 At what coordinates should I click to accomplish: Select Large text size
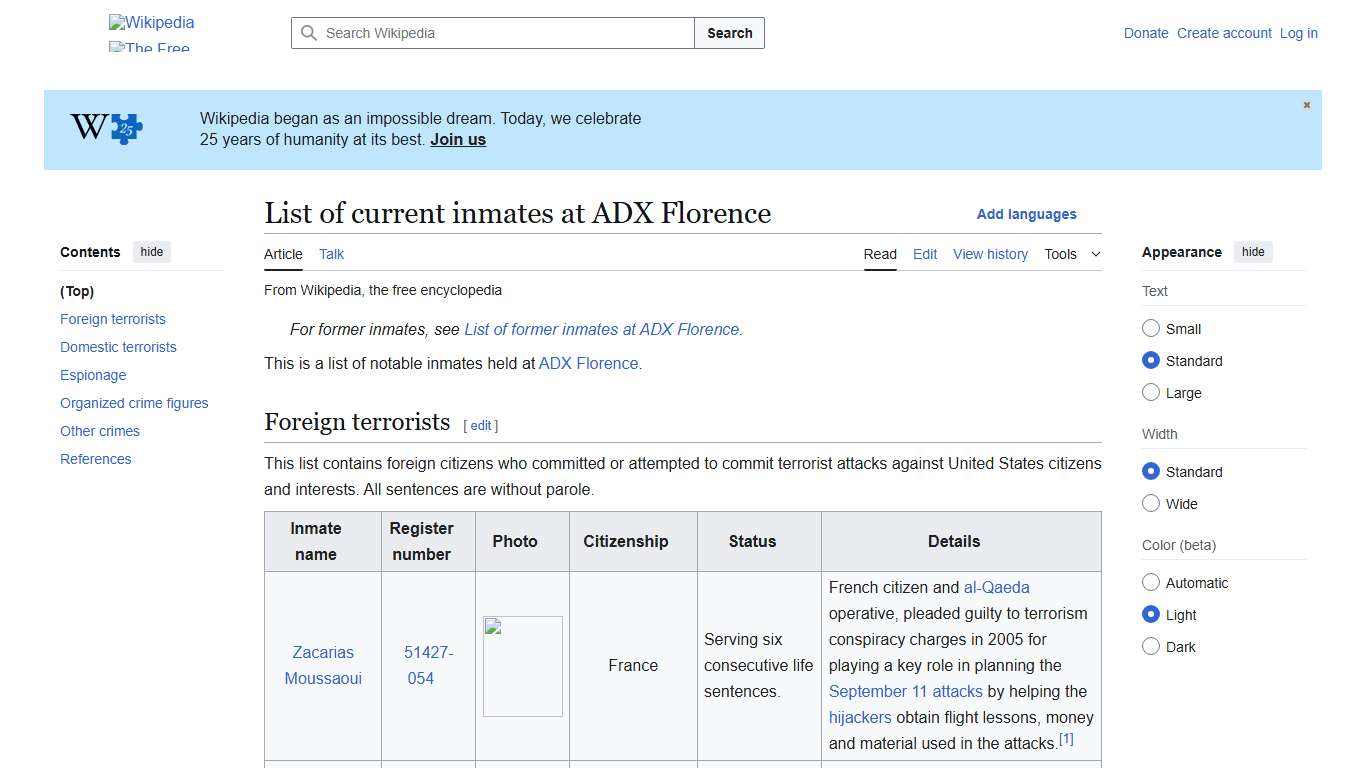tap(1151, 392)
